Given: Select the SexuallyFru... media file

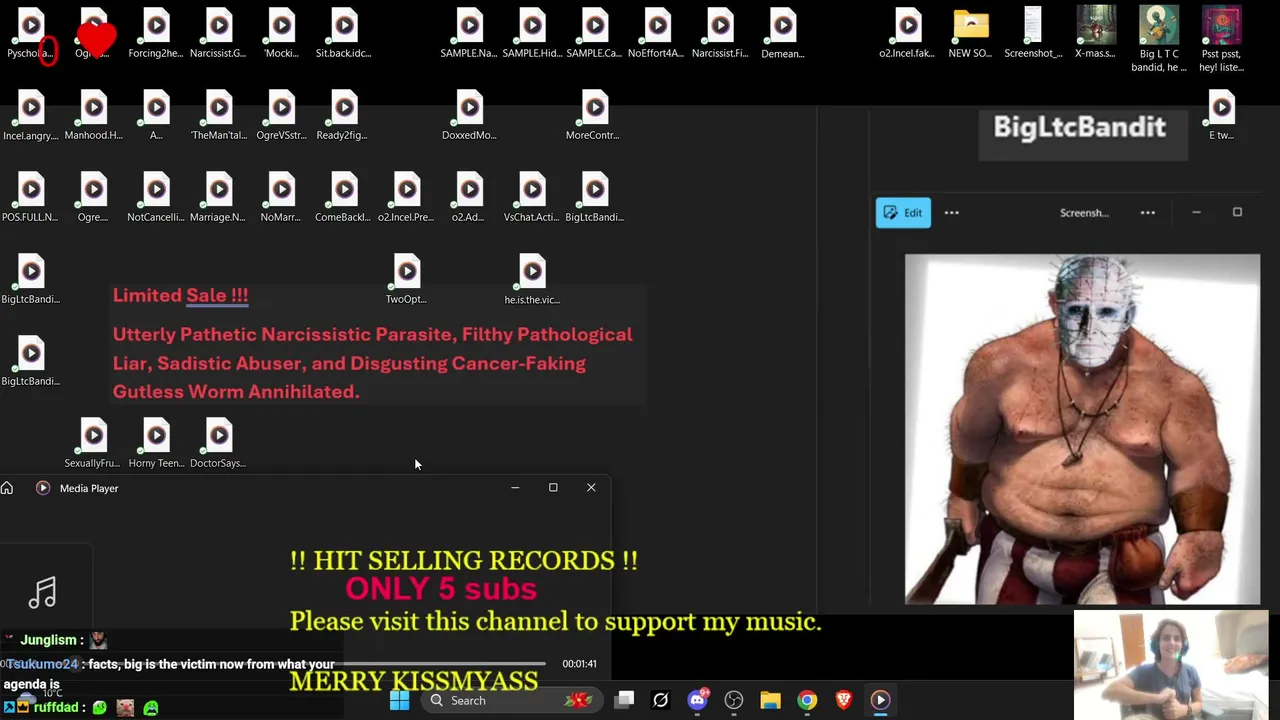Looking at the screenshot, I should point(93,444).
